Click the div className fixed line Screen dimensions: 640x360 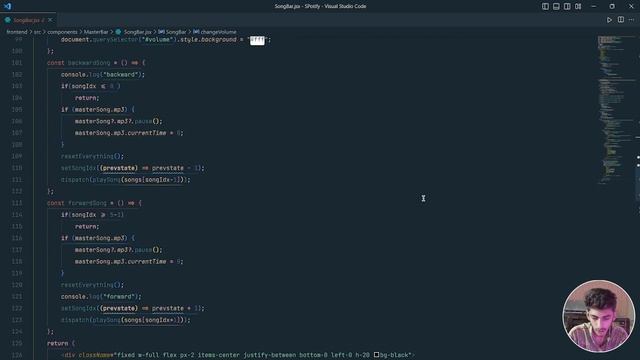[238, 355]
